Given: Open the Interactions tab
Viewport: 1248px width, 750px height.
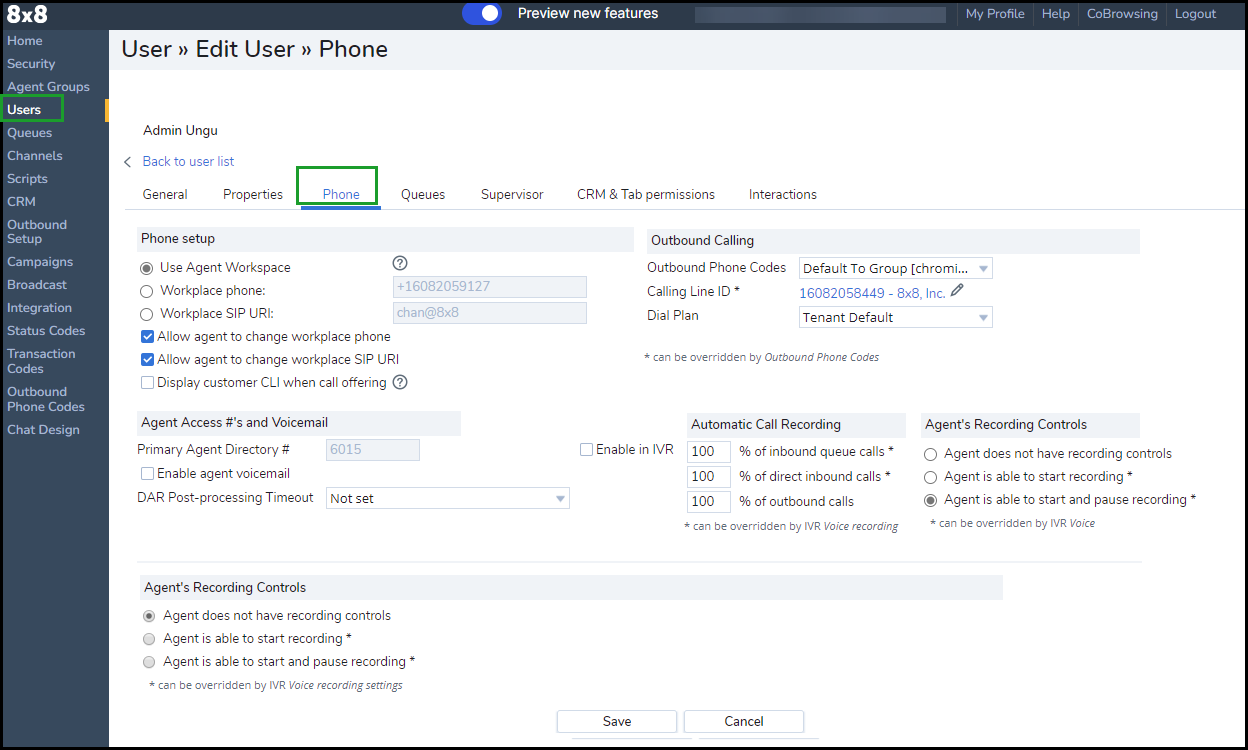Looking at the screenshot, I should (783, 195).
